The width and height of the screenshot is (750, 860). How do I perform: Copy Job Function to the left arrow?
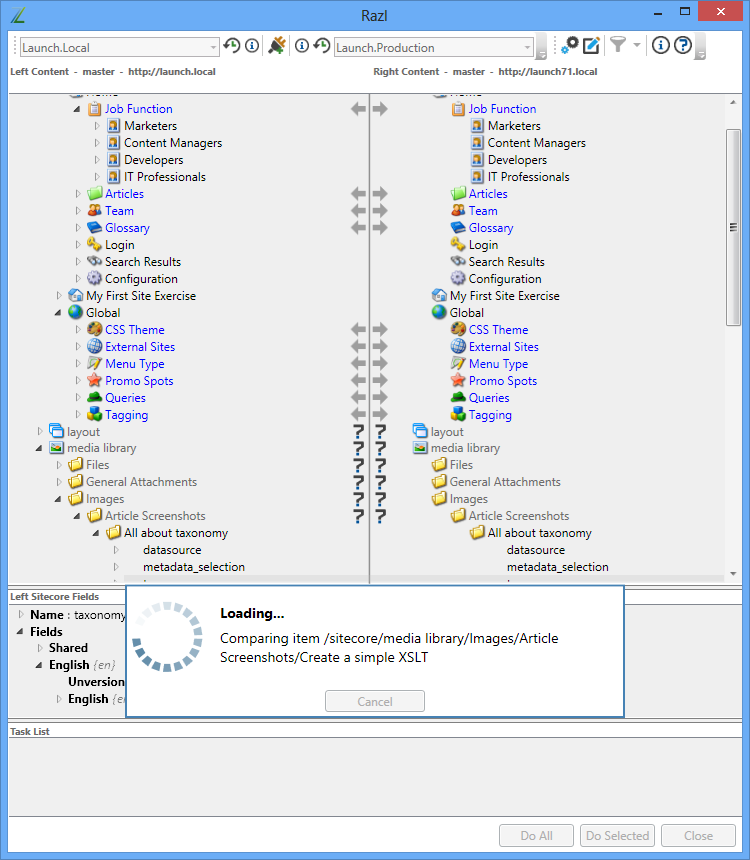358,109
